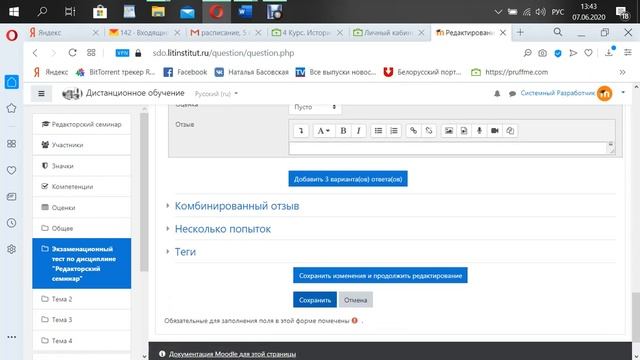This screenshot has height=360, width=640.
Task: Toggle italic formatting in the feedback editor
Action: 358,131
